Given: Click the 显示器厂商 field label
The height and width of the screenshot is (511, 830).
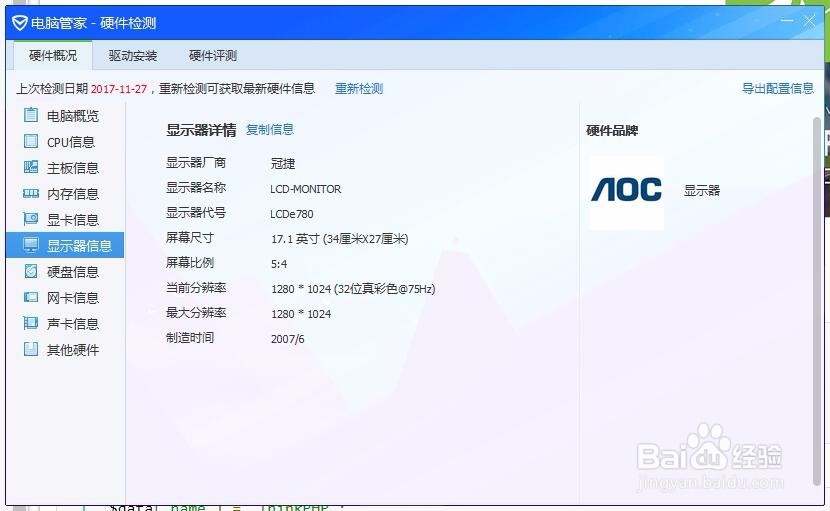Looking at the screenshot, I should [x=196, y=163].
